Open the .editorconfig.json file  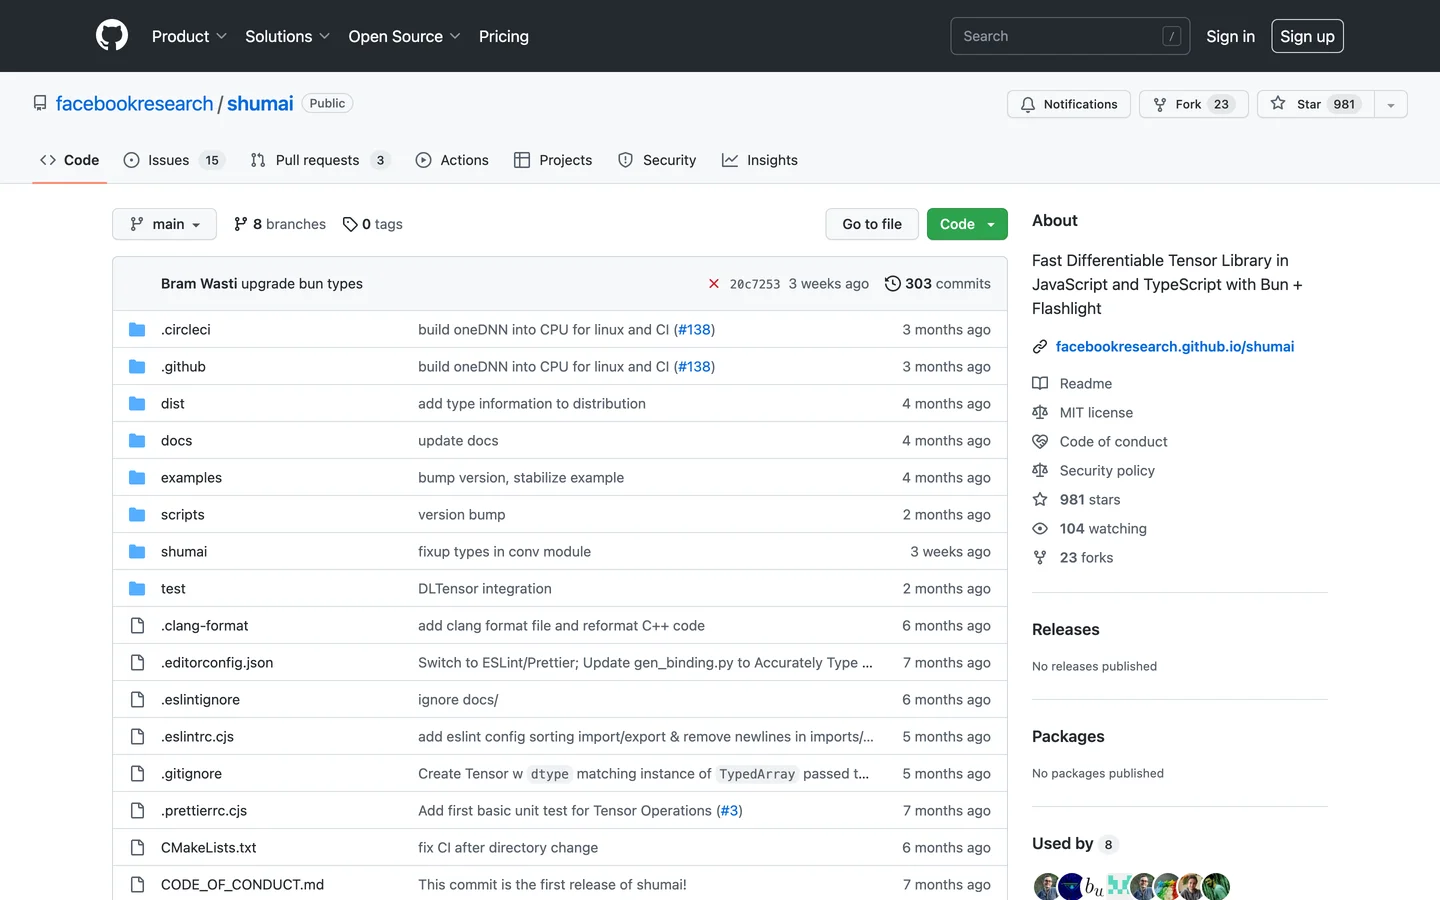coord(217,662)
